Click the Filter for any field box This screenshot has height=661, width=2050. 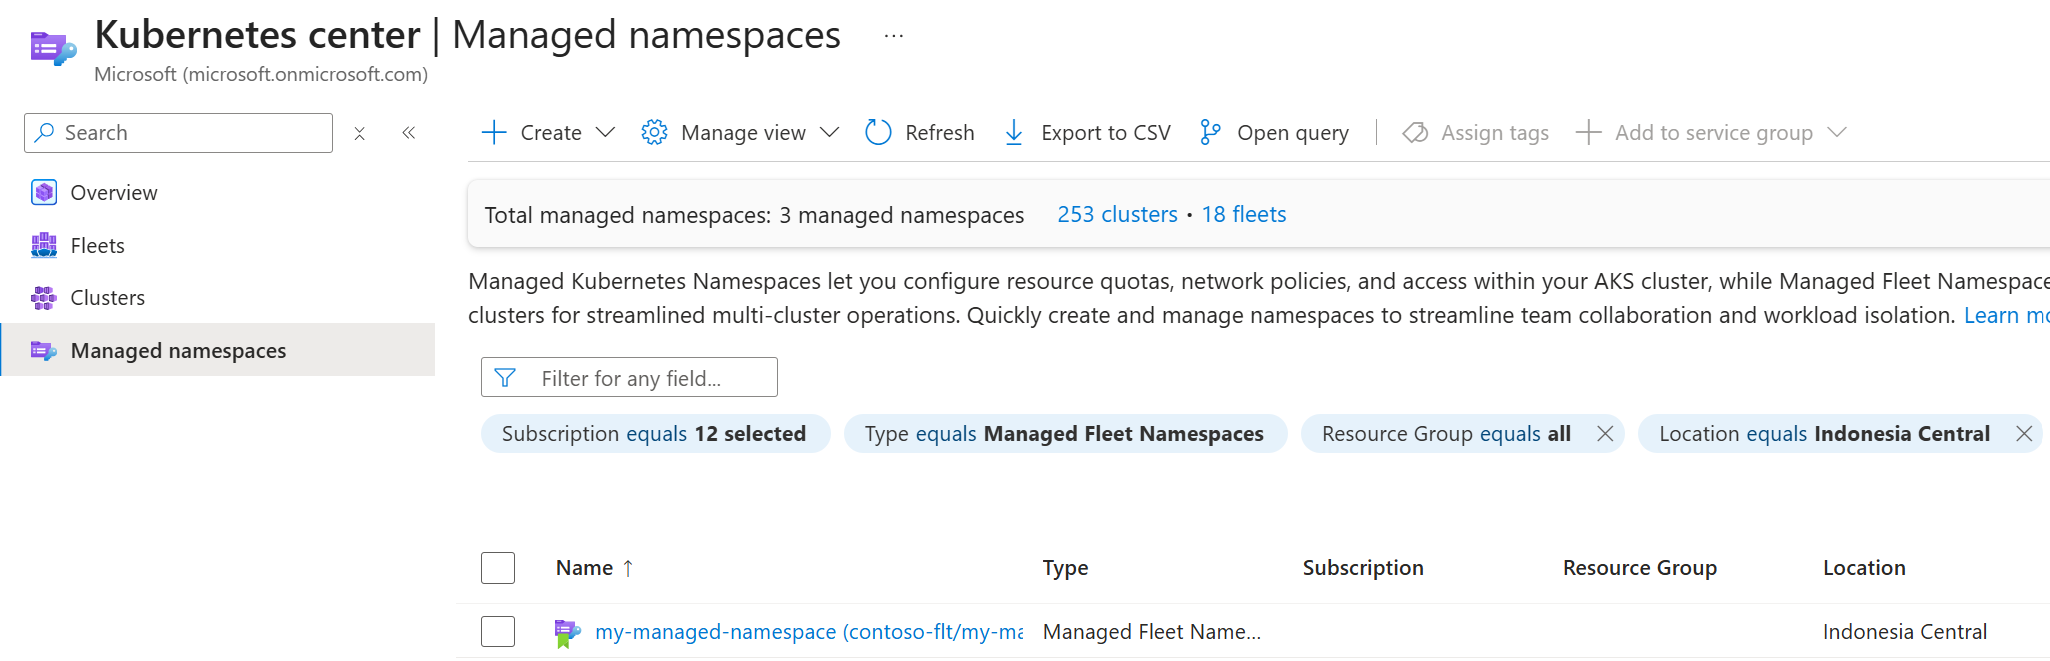pos(640,378)
